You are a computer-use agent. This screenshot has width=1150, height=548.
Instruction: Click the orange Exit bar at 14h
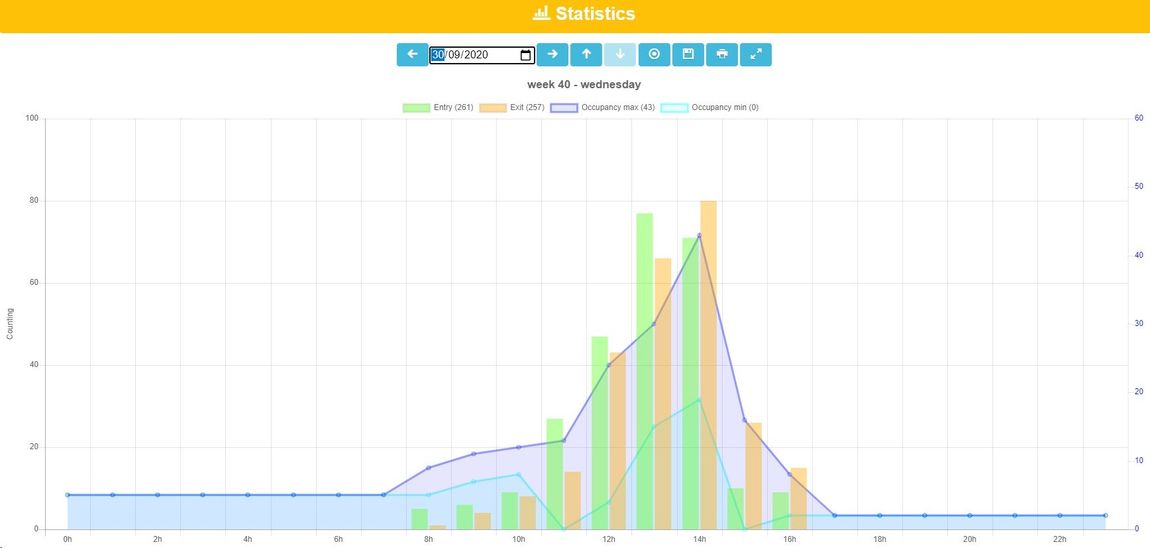708,365
